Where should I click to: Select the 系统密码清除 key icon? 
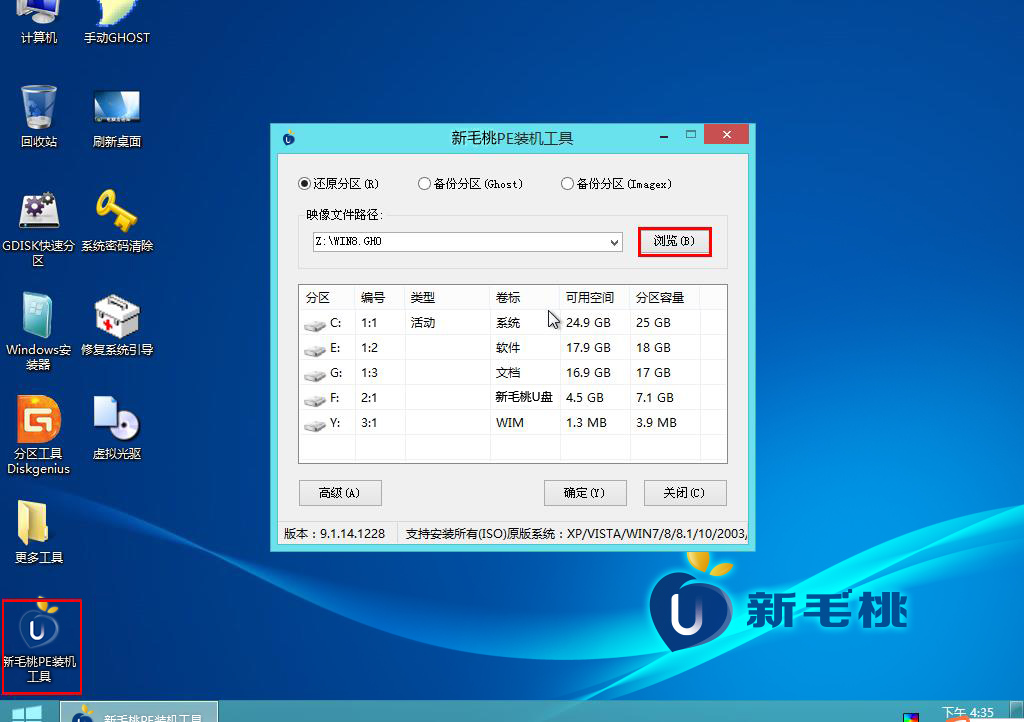click(x=117, y=221)
